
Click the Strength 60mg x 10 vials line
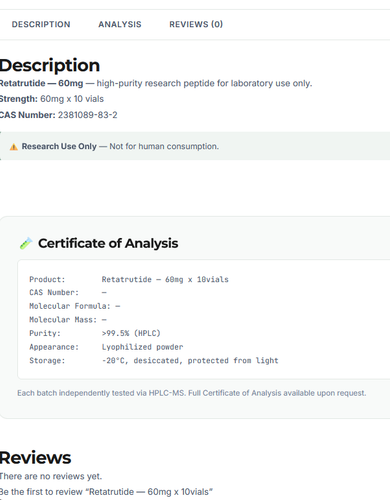coord(52,99)
